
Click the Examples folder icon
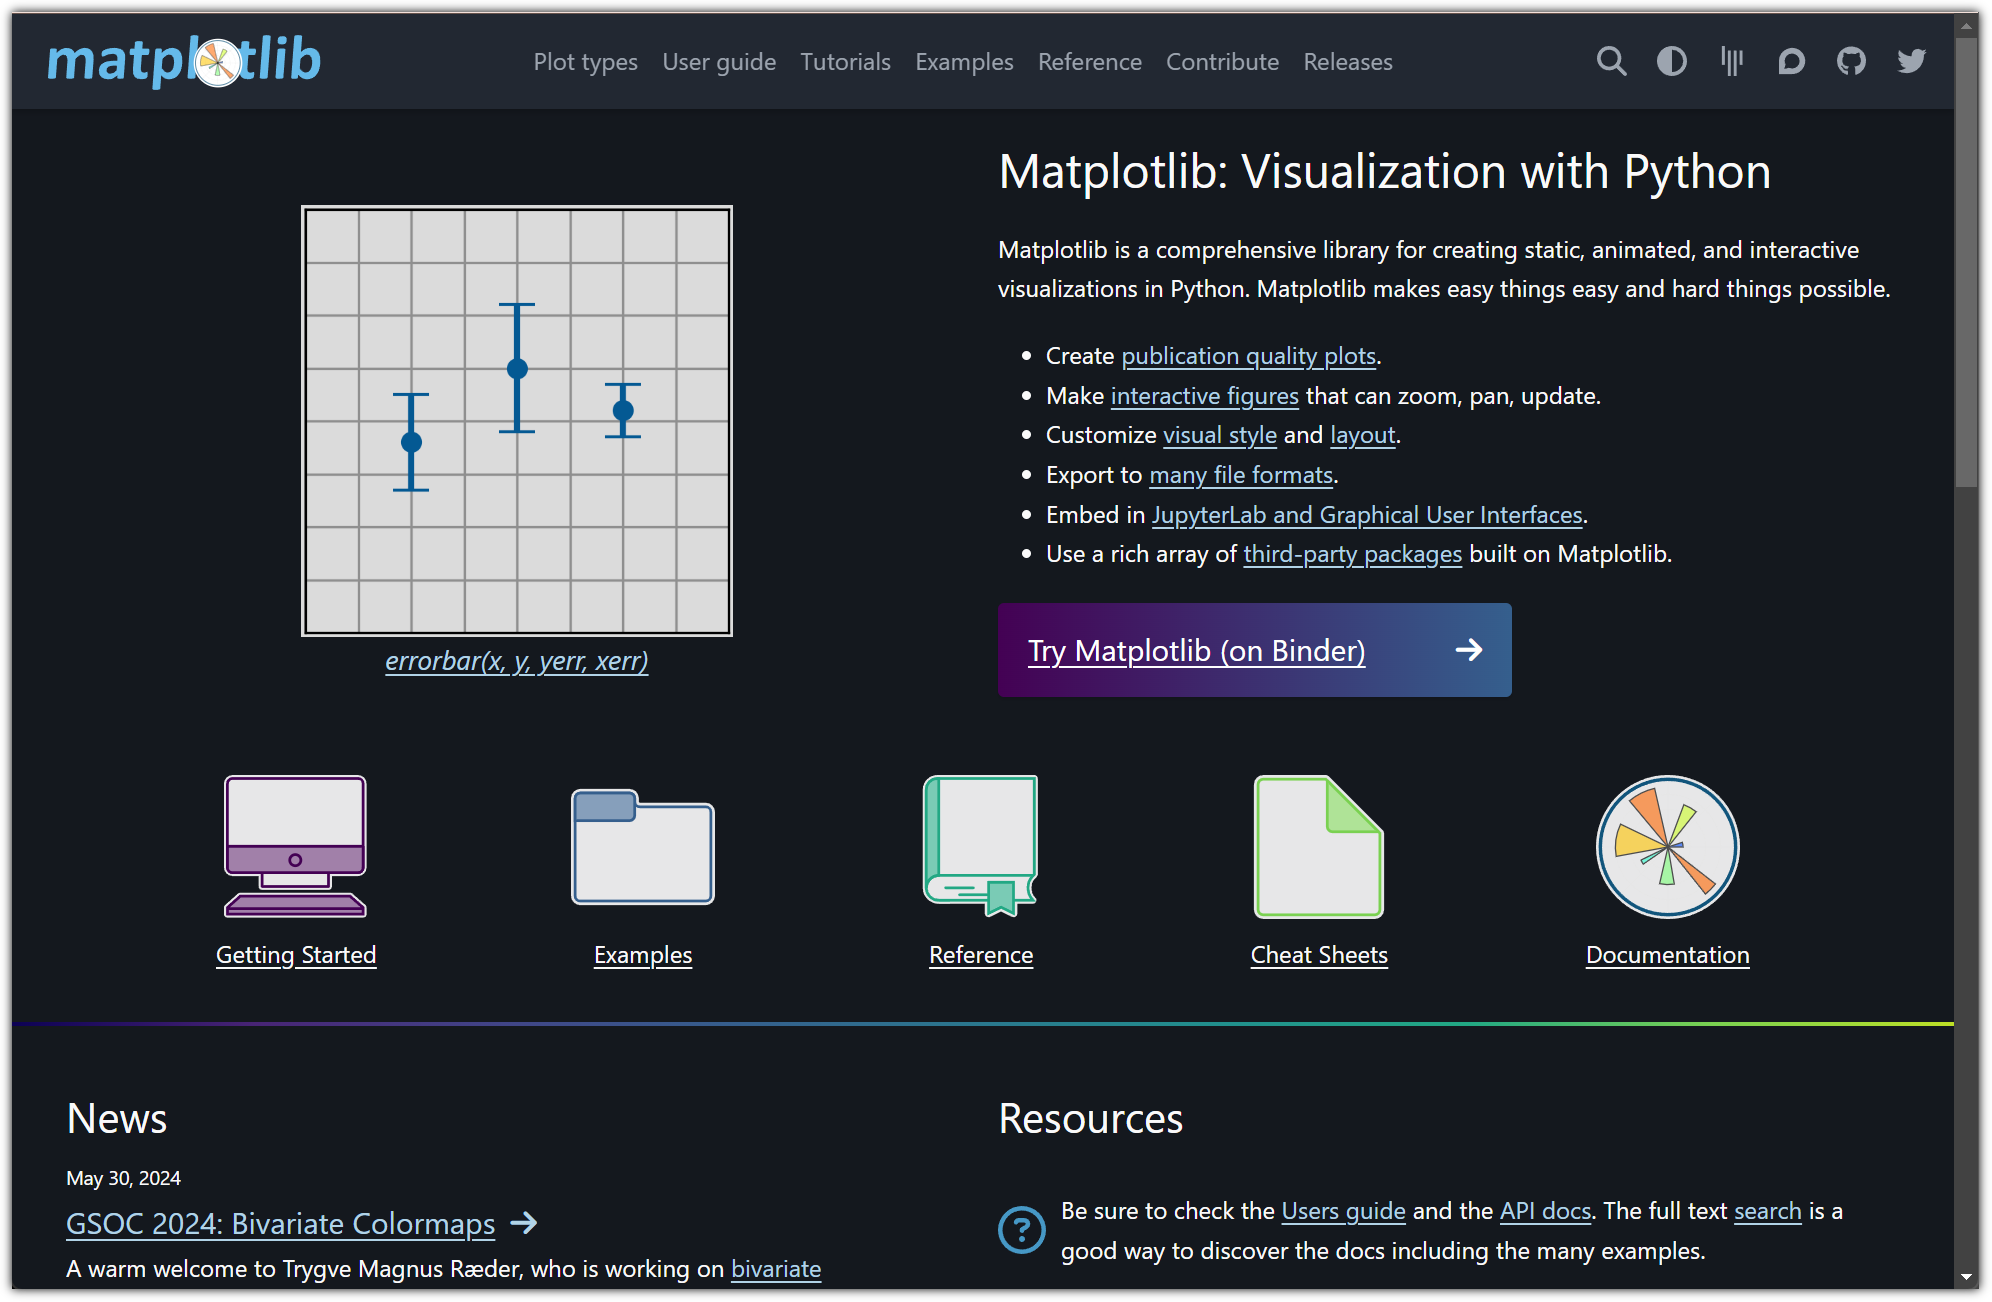(x=642, y=846)
